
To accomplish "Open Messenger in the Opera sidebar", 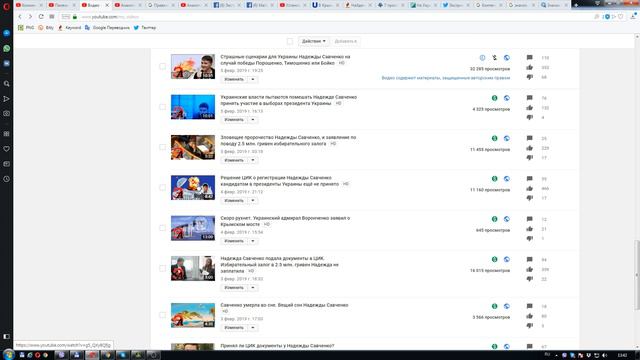I will (x=7, y=33).
